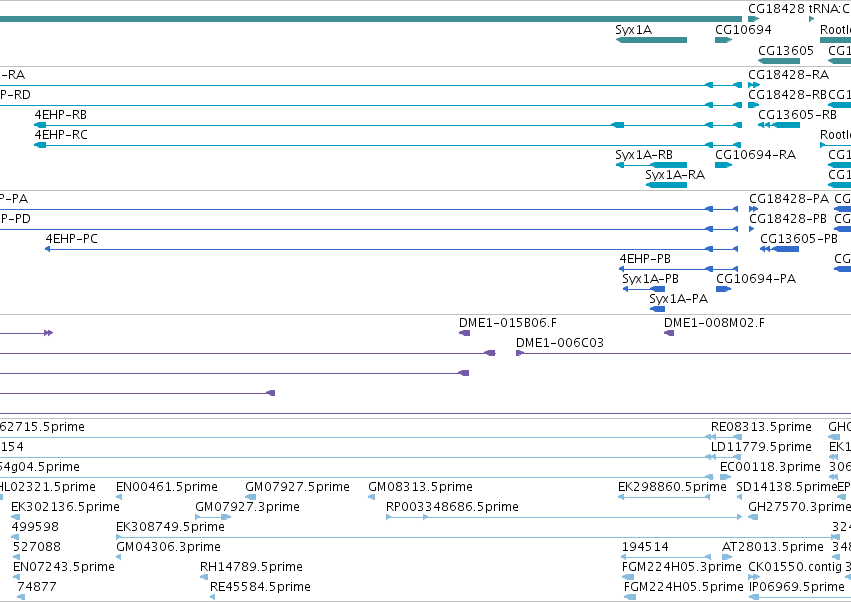Image resolution: width=851 pixels, height=602 pixels.
Task: Select the CG18428-PA protein label
Action: click(789, 199)
